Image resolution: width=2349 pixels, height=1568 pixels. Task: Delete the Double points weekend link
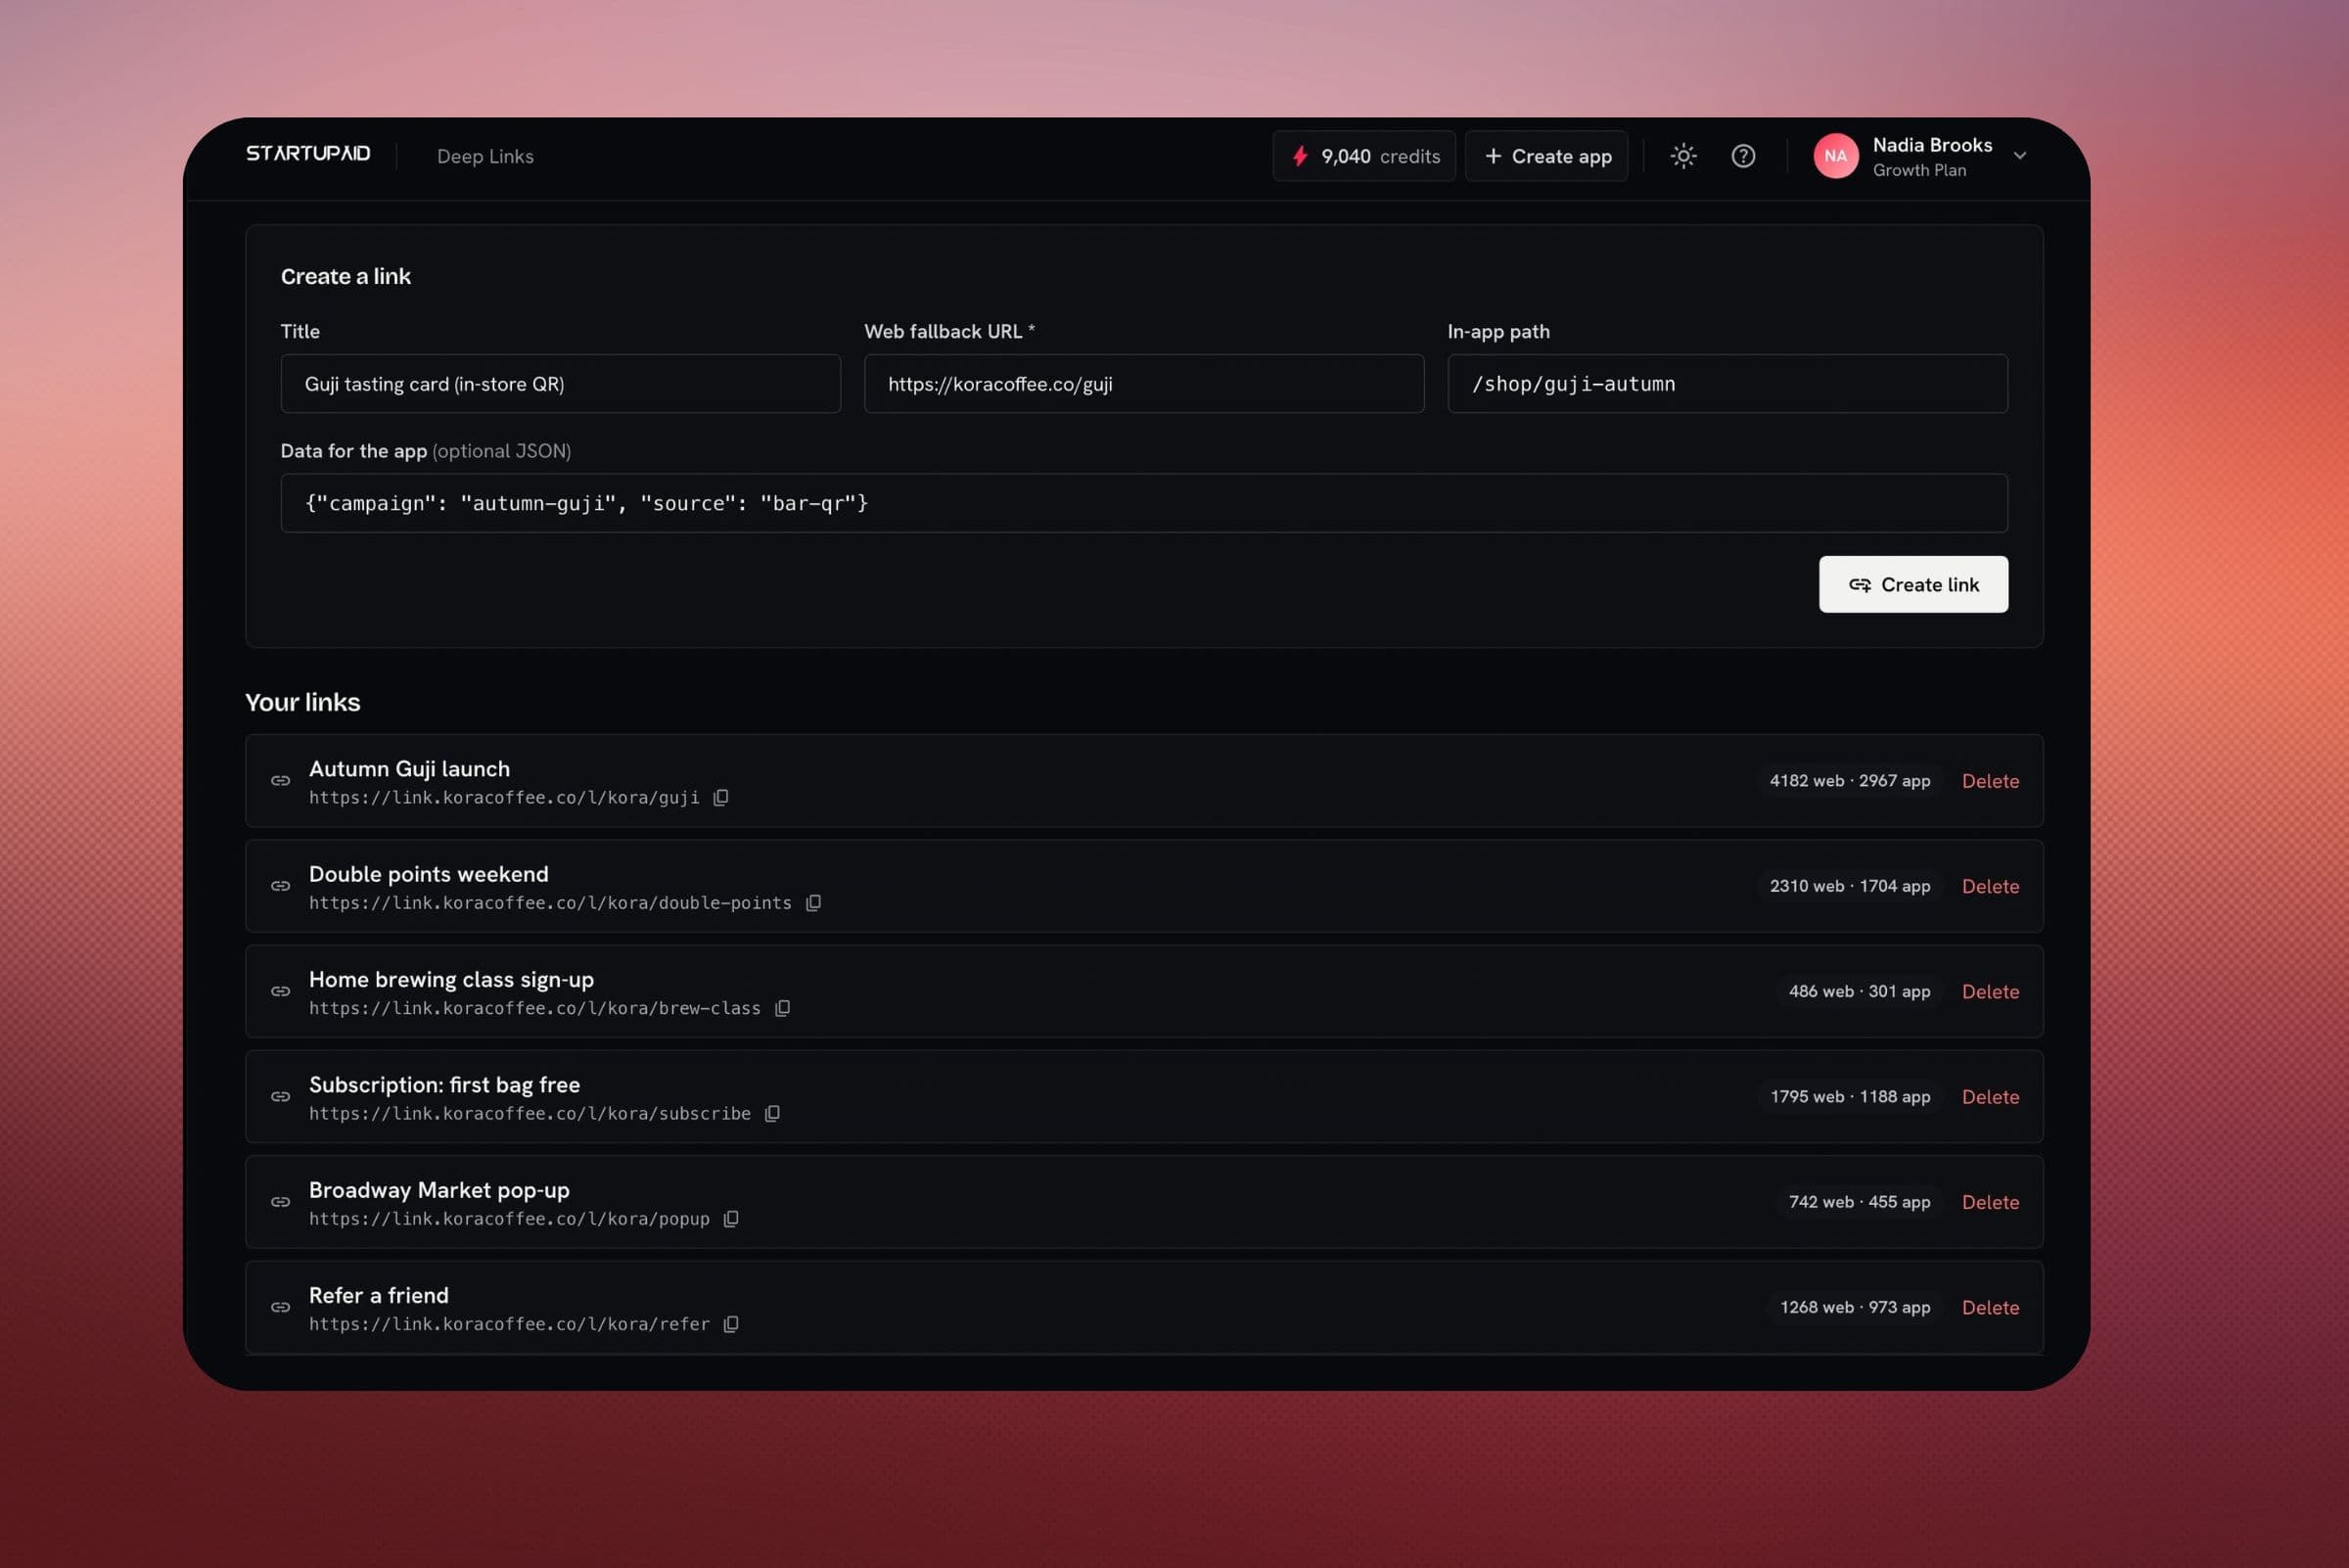tap(1990, 886)
